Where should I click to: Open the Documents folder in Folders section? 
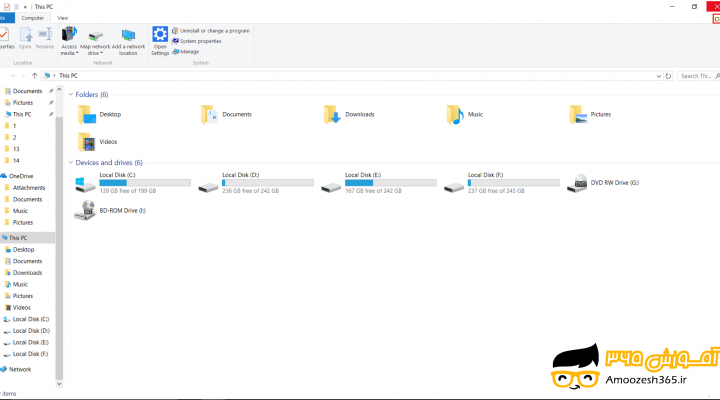point(209,114)
